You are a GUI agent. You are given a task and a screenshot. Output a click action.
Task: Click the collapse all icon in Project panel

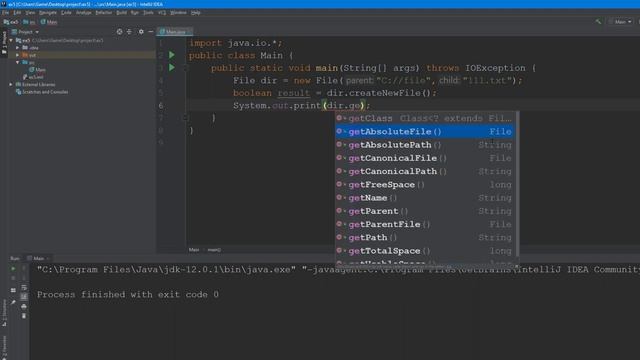[129, 31]
